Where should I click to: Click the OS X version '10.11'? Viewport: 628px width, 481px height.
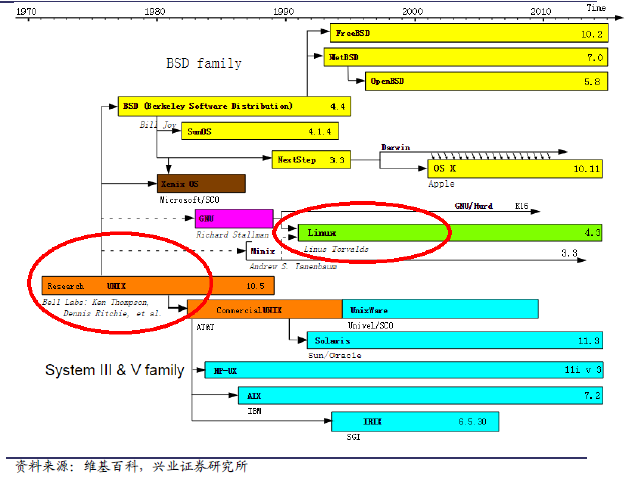point(586,169)
